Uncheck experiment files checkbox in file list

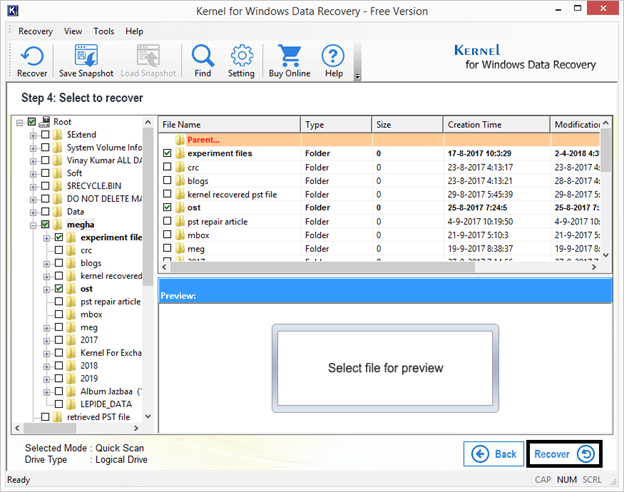pyautogui.click(x=167, y=153)
